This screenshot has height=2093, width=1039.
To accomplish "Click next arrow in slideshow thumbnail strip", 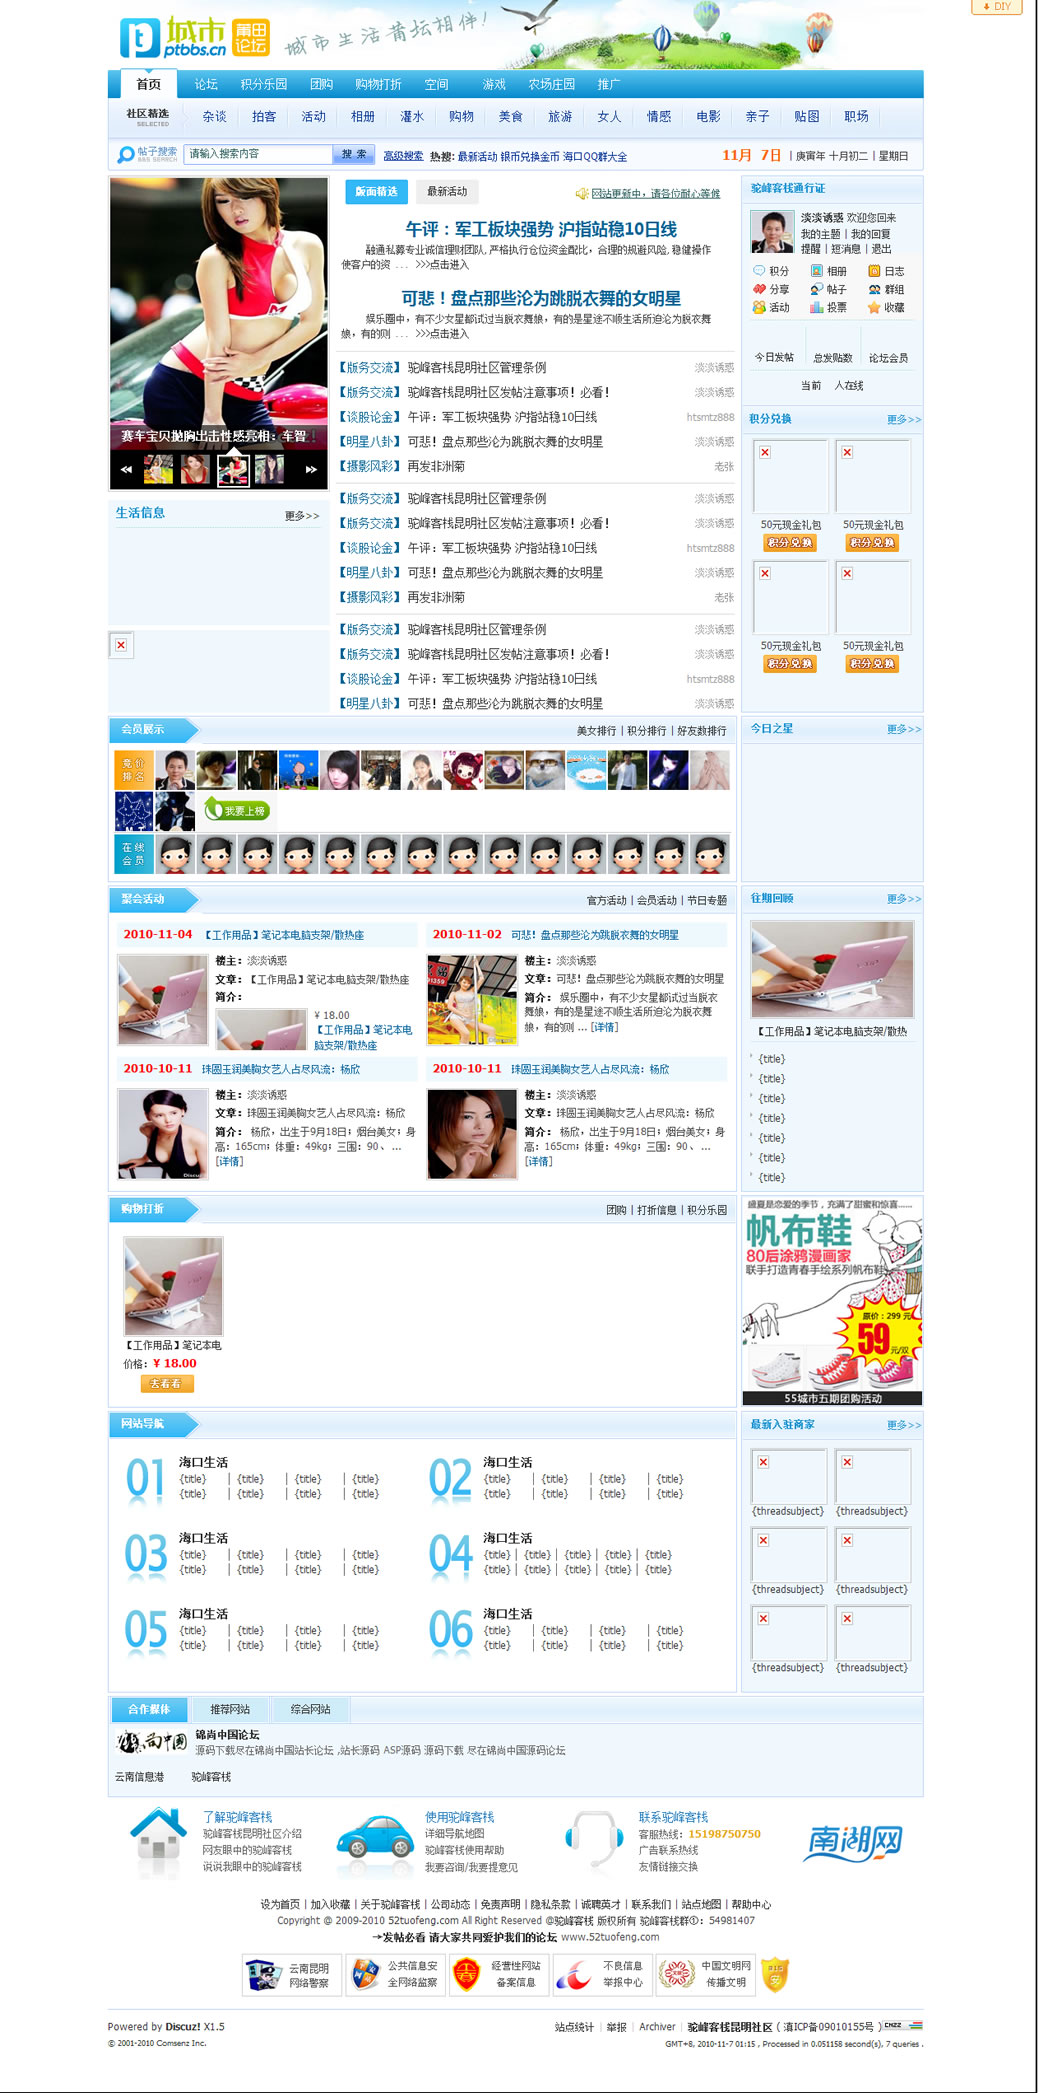I will pos(311,469).
